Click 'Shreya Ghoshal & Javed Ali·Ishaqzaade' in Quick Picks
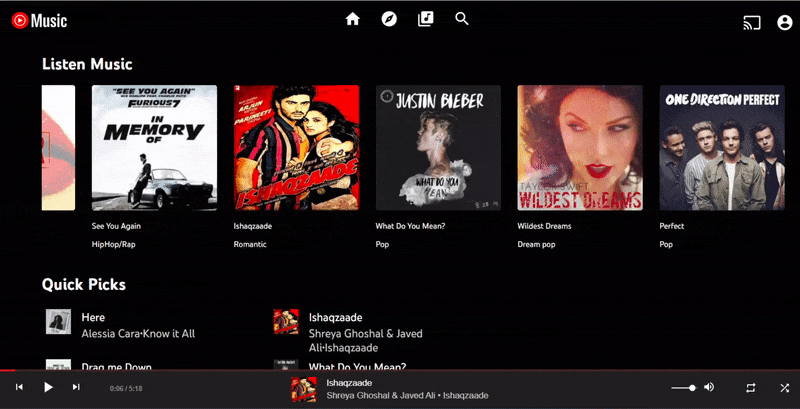Screen dimensions: 800x409 [366, 341]
